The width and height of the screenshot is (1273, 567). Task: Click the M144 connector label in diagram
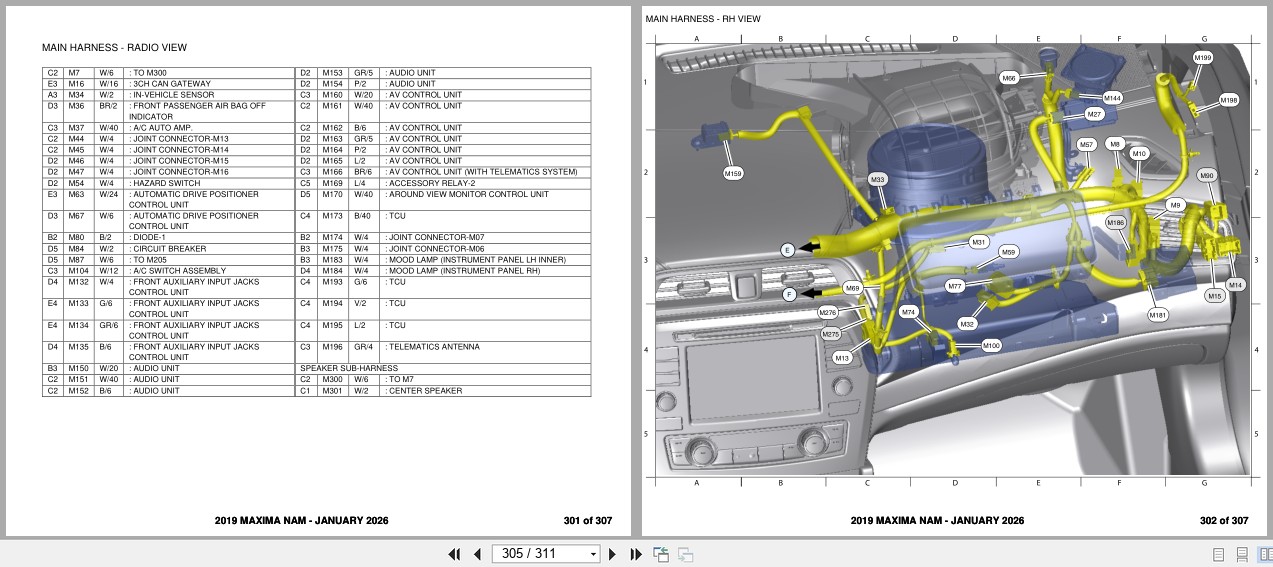[1112, 98]
